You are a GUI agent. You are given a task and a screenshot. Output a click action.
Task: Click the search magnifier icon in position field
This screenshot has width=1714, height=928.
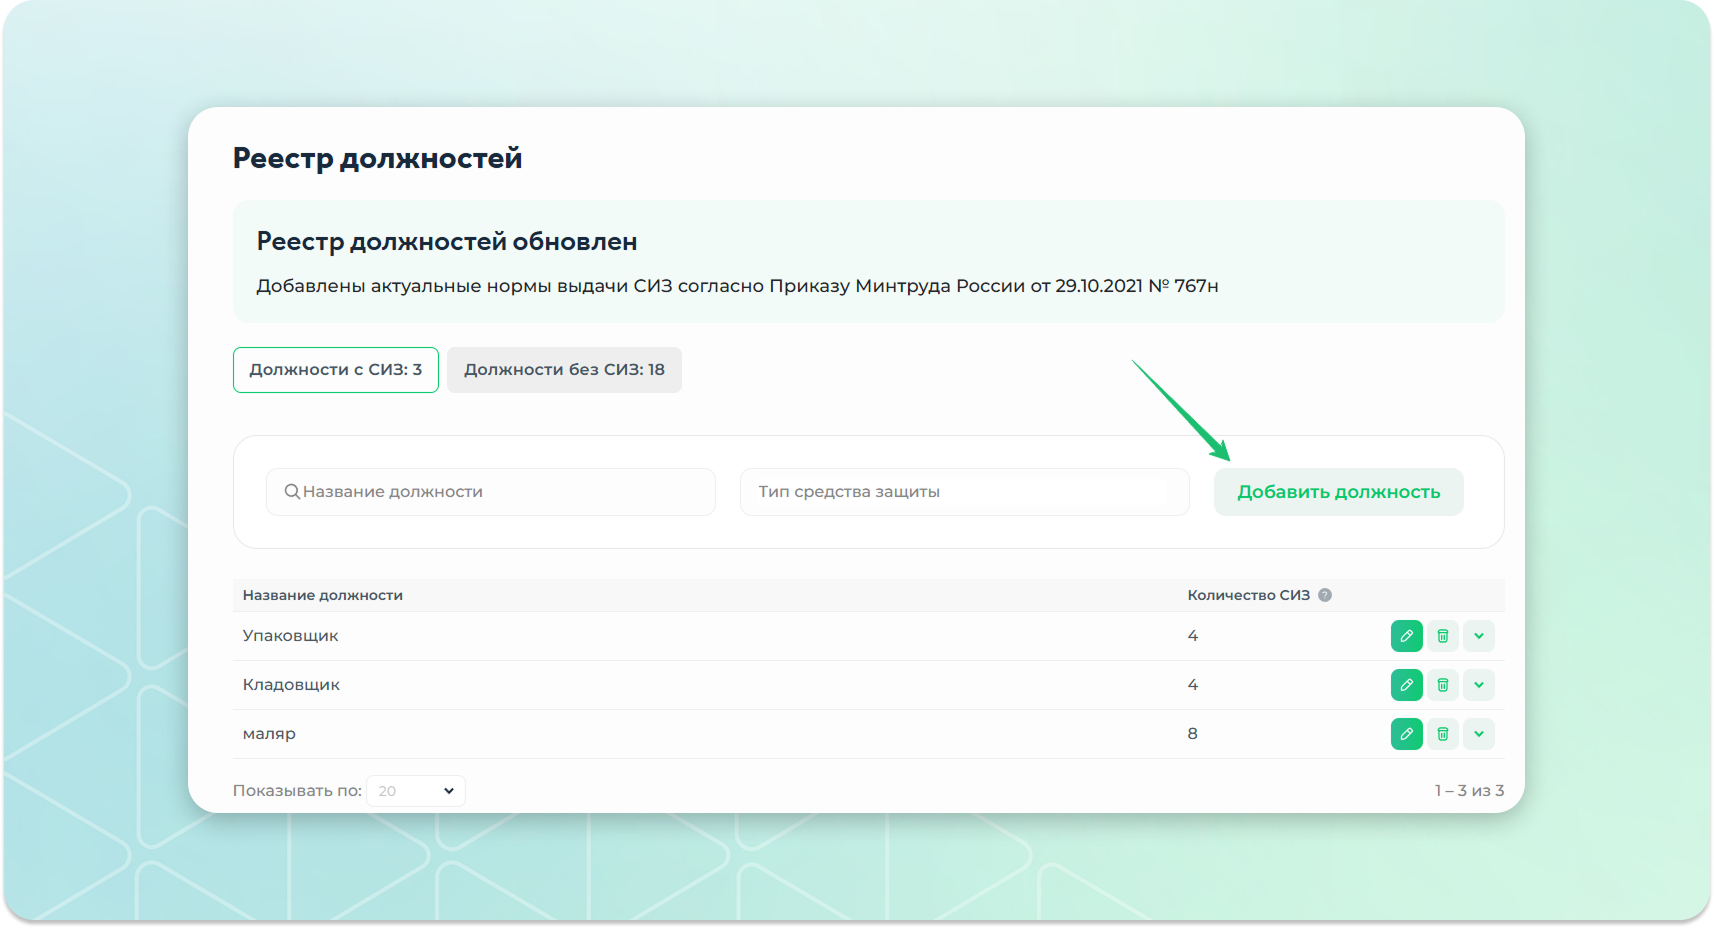tap(292, 492)
